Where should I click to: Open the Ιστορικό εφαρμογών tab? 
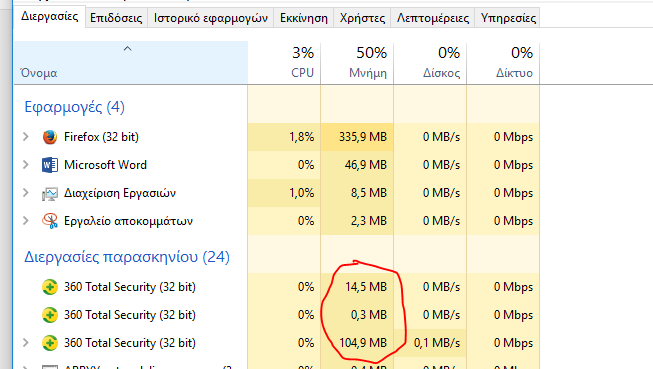click(211, 18)
